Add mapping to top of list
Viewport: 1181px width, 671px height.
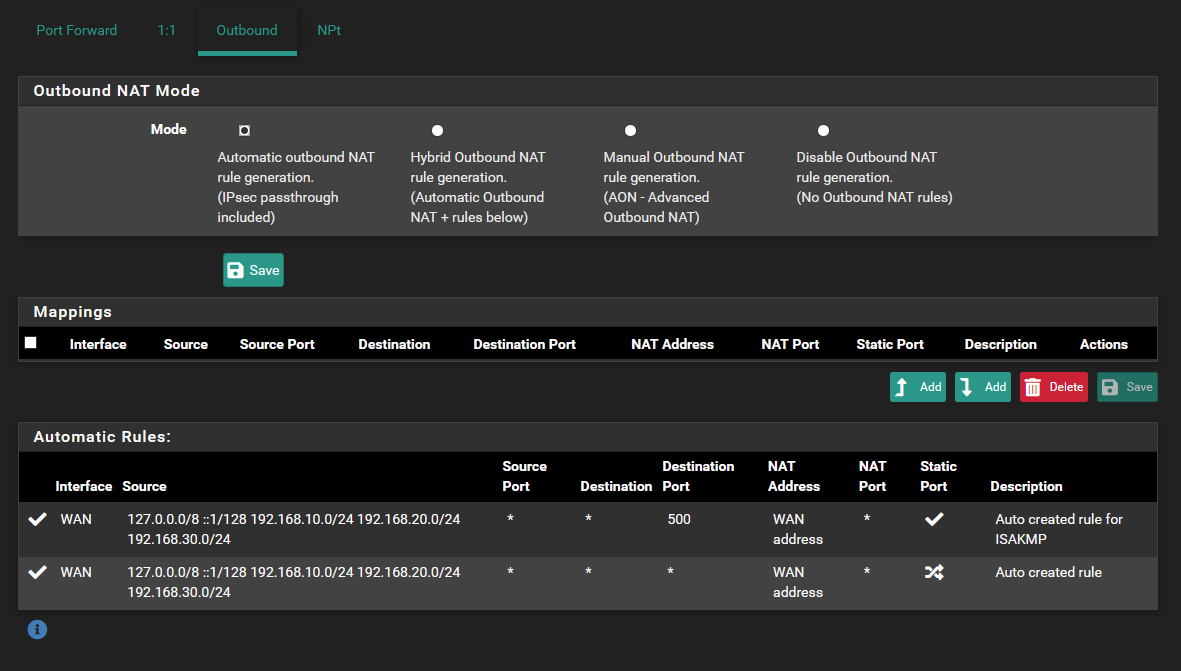(x=917, y=387)
